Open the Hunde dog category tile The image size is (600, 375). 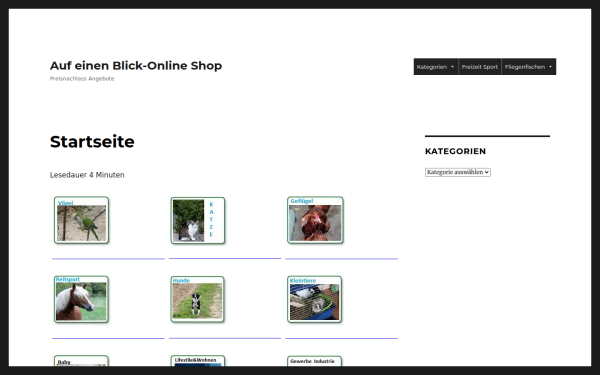coord(197,299)
